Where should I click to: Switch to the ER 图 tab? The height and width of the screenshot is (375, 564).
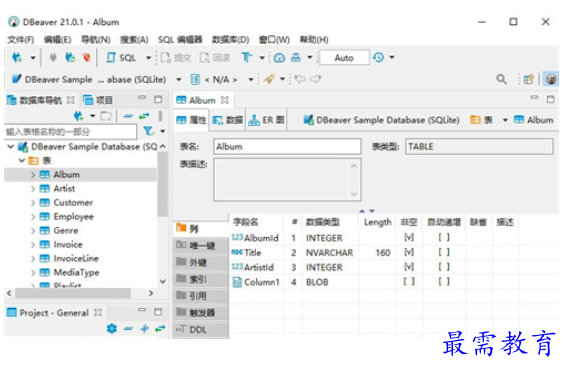(267, 120)
